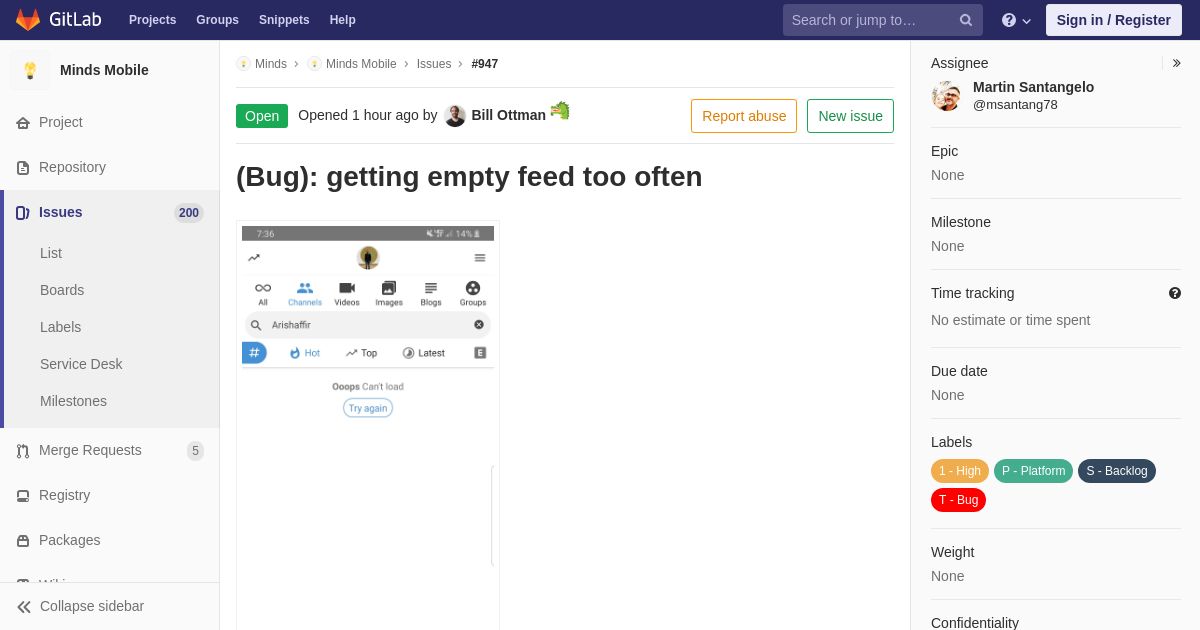Click the T - Bug label
This screenshot has height=630, width=1200.
pyautogui.click(x=958, y=500)
